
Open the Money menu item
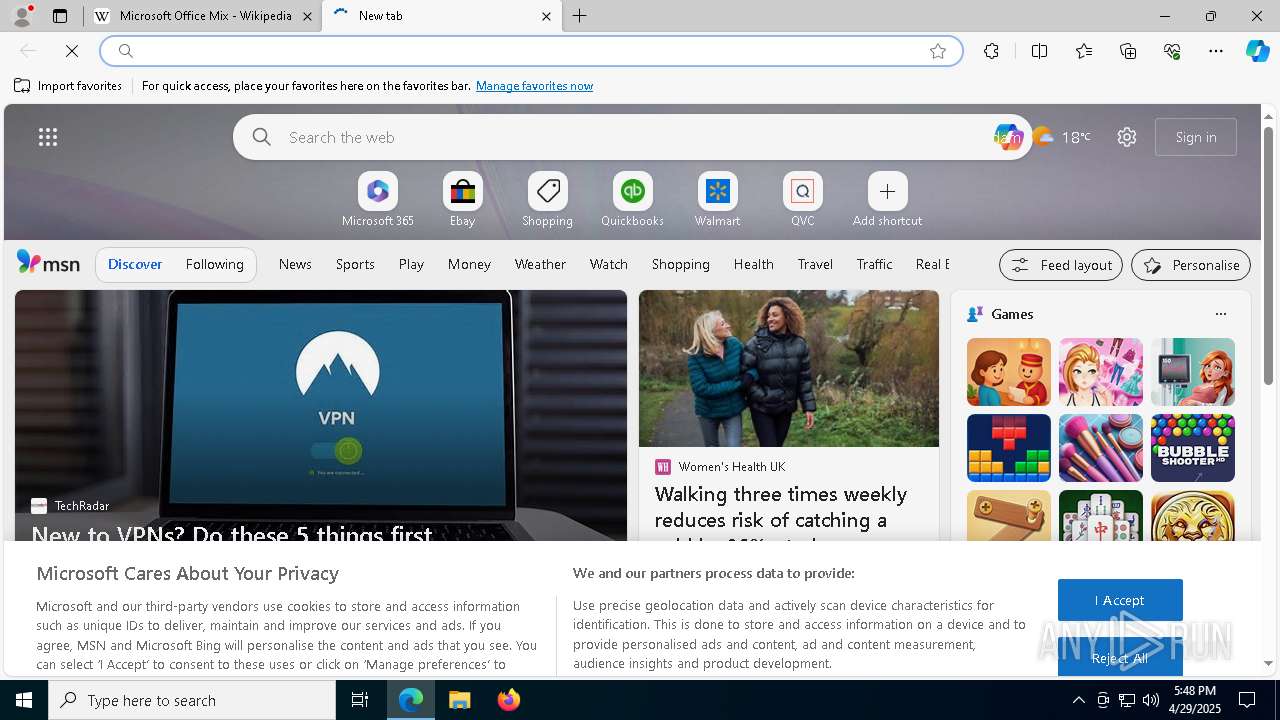pos(469,264)
